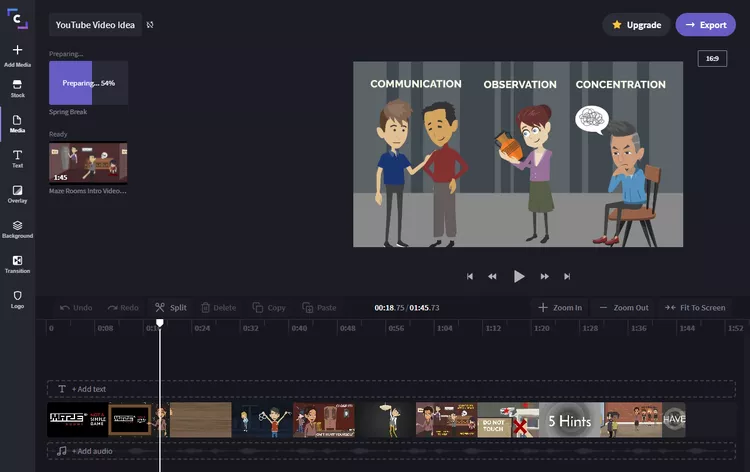Screen dimensions: 750x472
Task: Edit the YouTube Video Idea title field
Action: [95, 24]
